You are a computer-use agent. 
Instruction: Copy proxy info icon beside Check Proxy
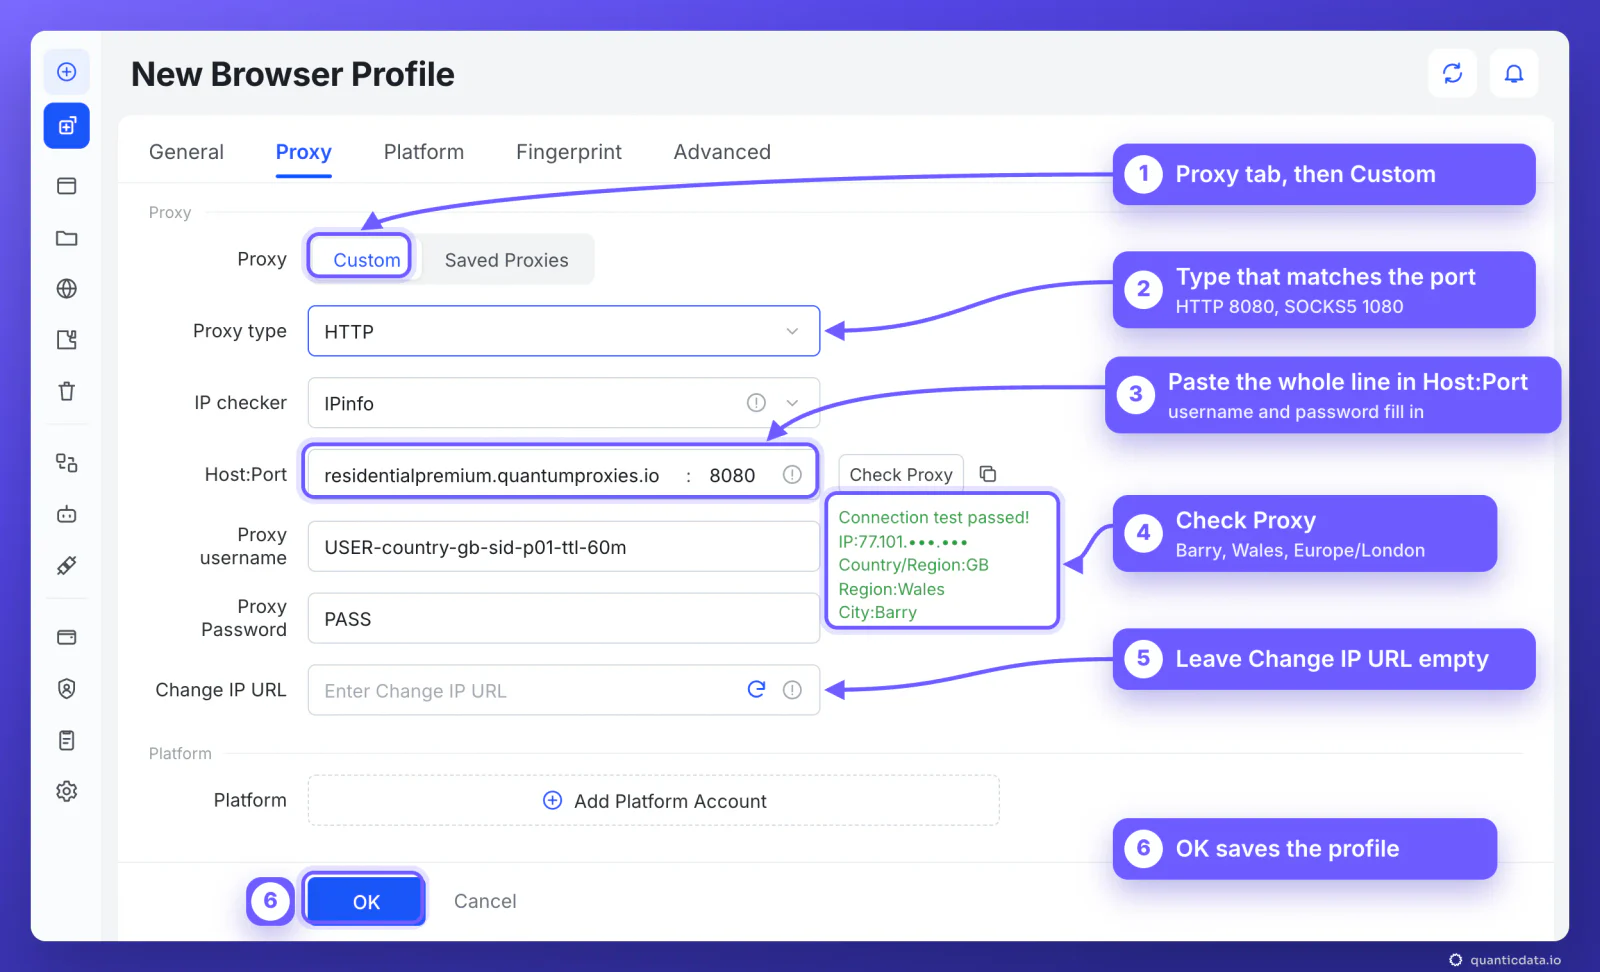(x=988, y=474)
